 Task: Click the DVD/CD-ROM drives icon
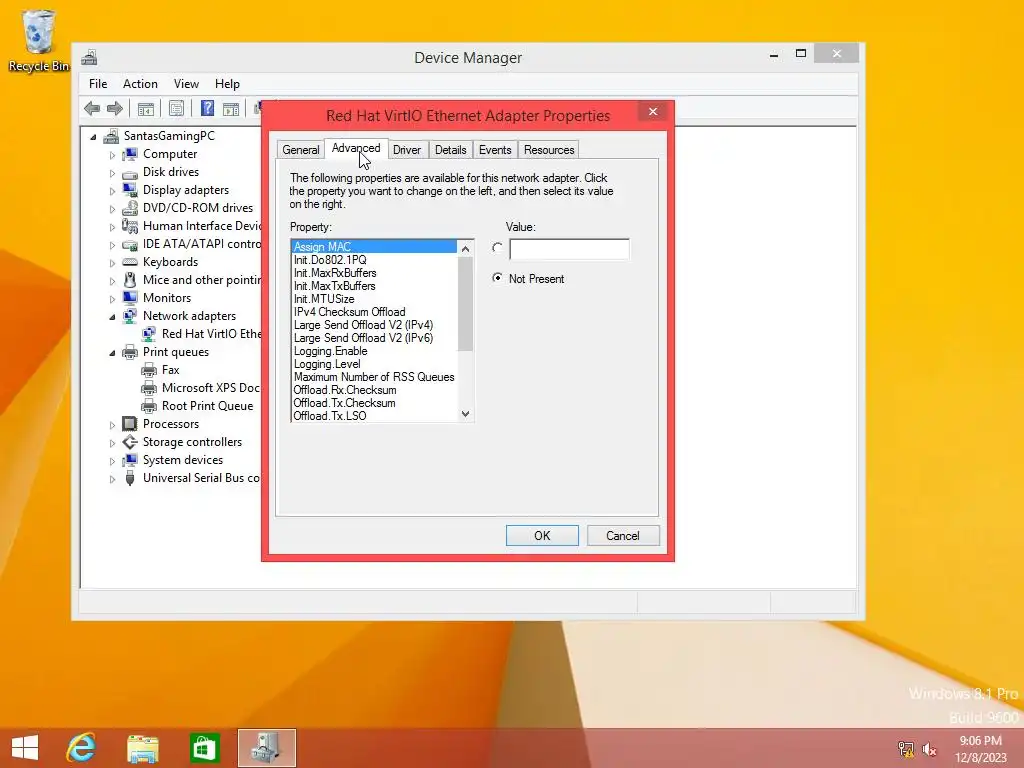[130, 208]
